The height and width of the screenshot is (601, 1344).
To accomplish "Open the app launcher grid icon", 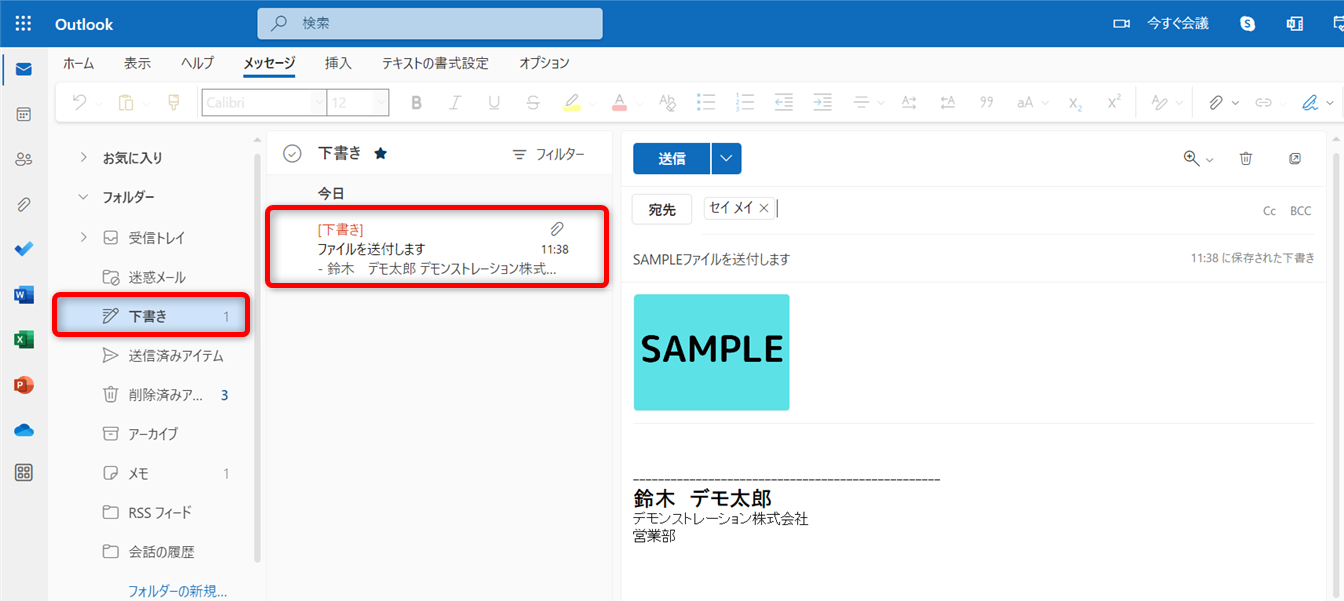I will (x=24, y=24).
